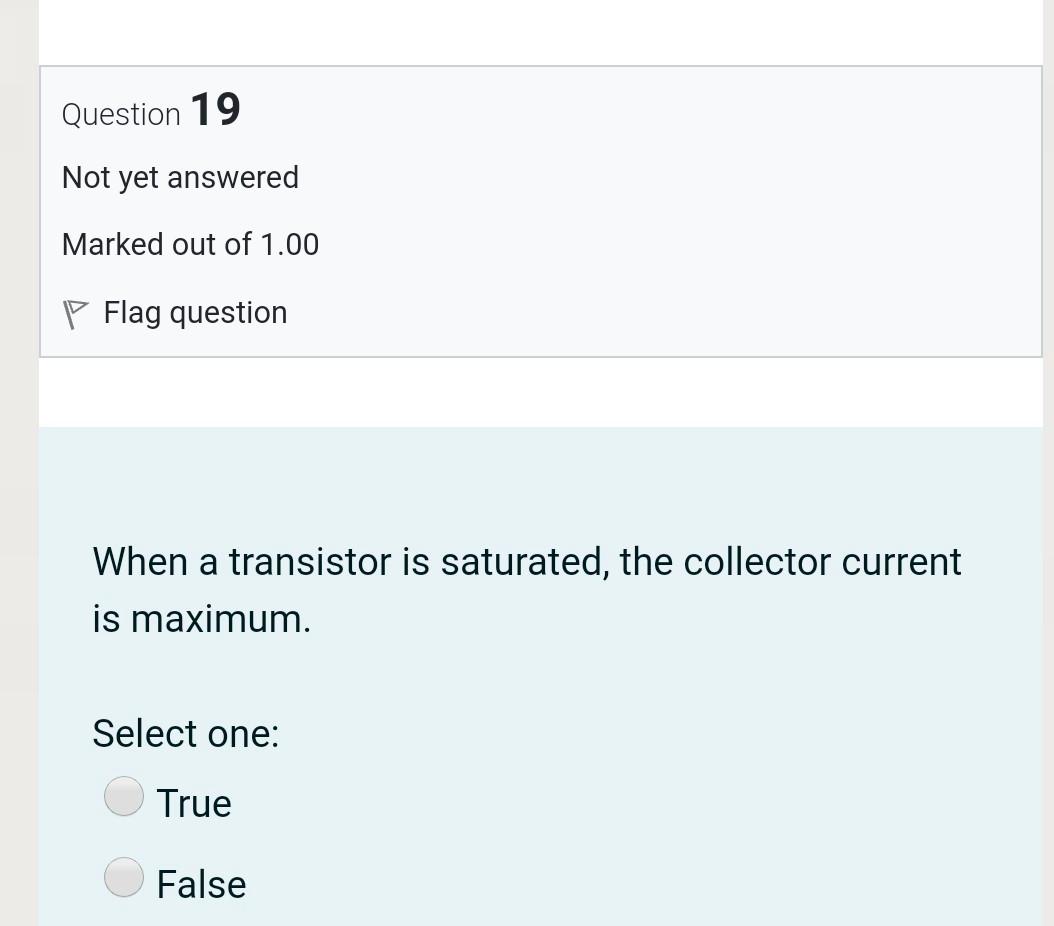Click the word Question in the header
The image size is (1054, 926).
[121, 115]
